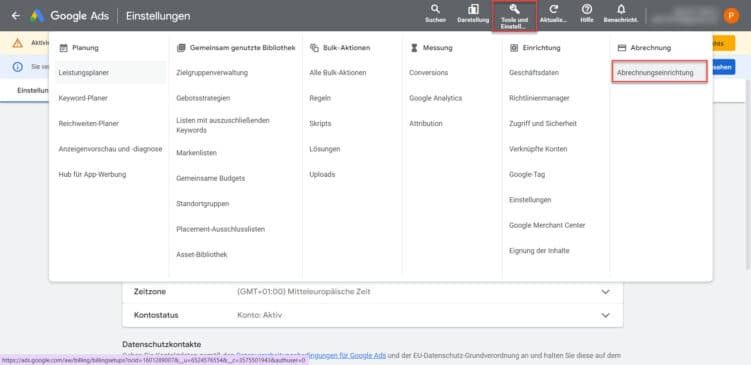
Task: Click the yellow button at right edge
Action: (x=723, y=43)
